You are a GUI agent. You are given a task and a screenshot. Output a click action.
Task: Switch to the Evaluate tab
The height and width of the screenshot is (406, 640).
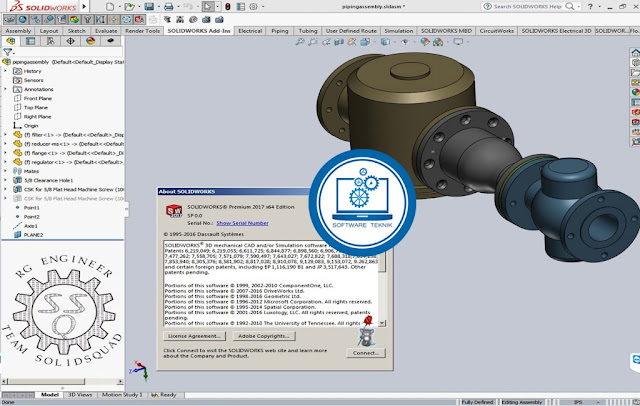pos(106,31)
